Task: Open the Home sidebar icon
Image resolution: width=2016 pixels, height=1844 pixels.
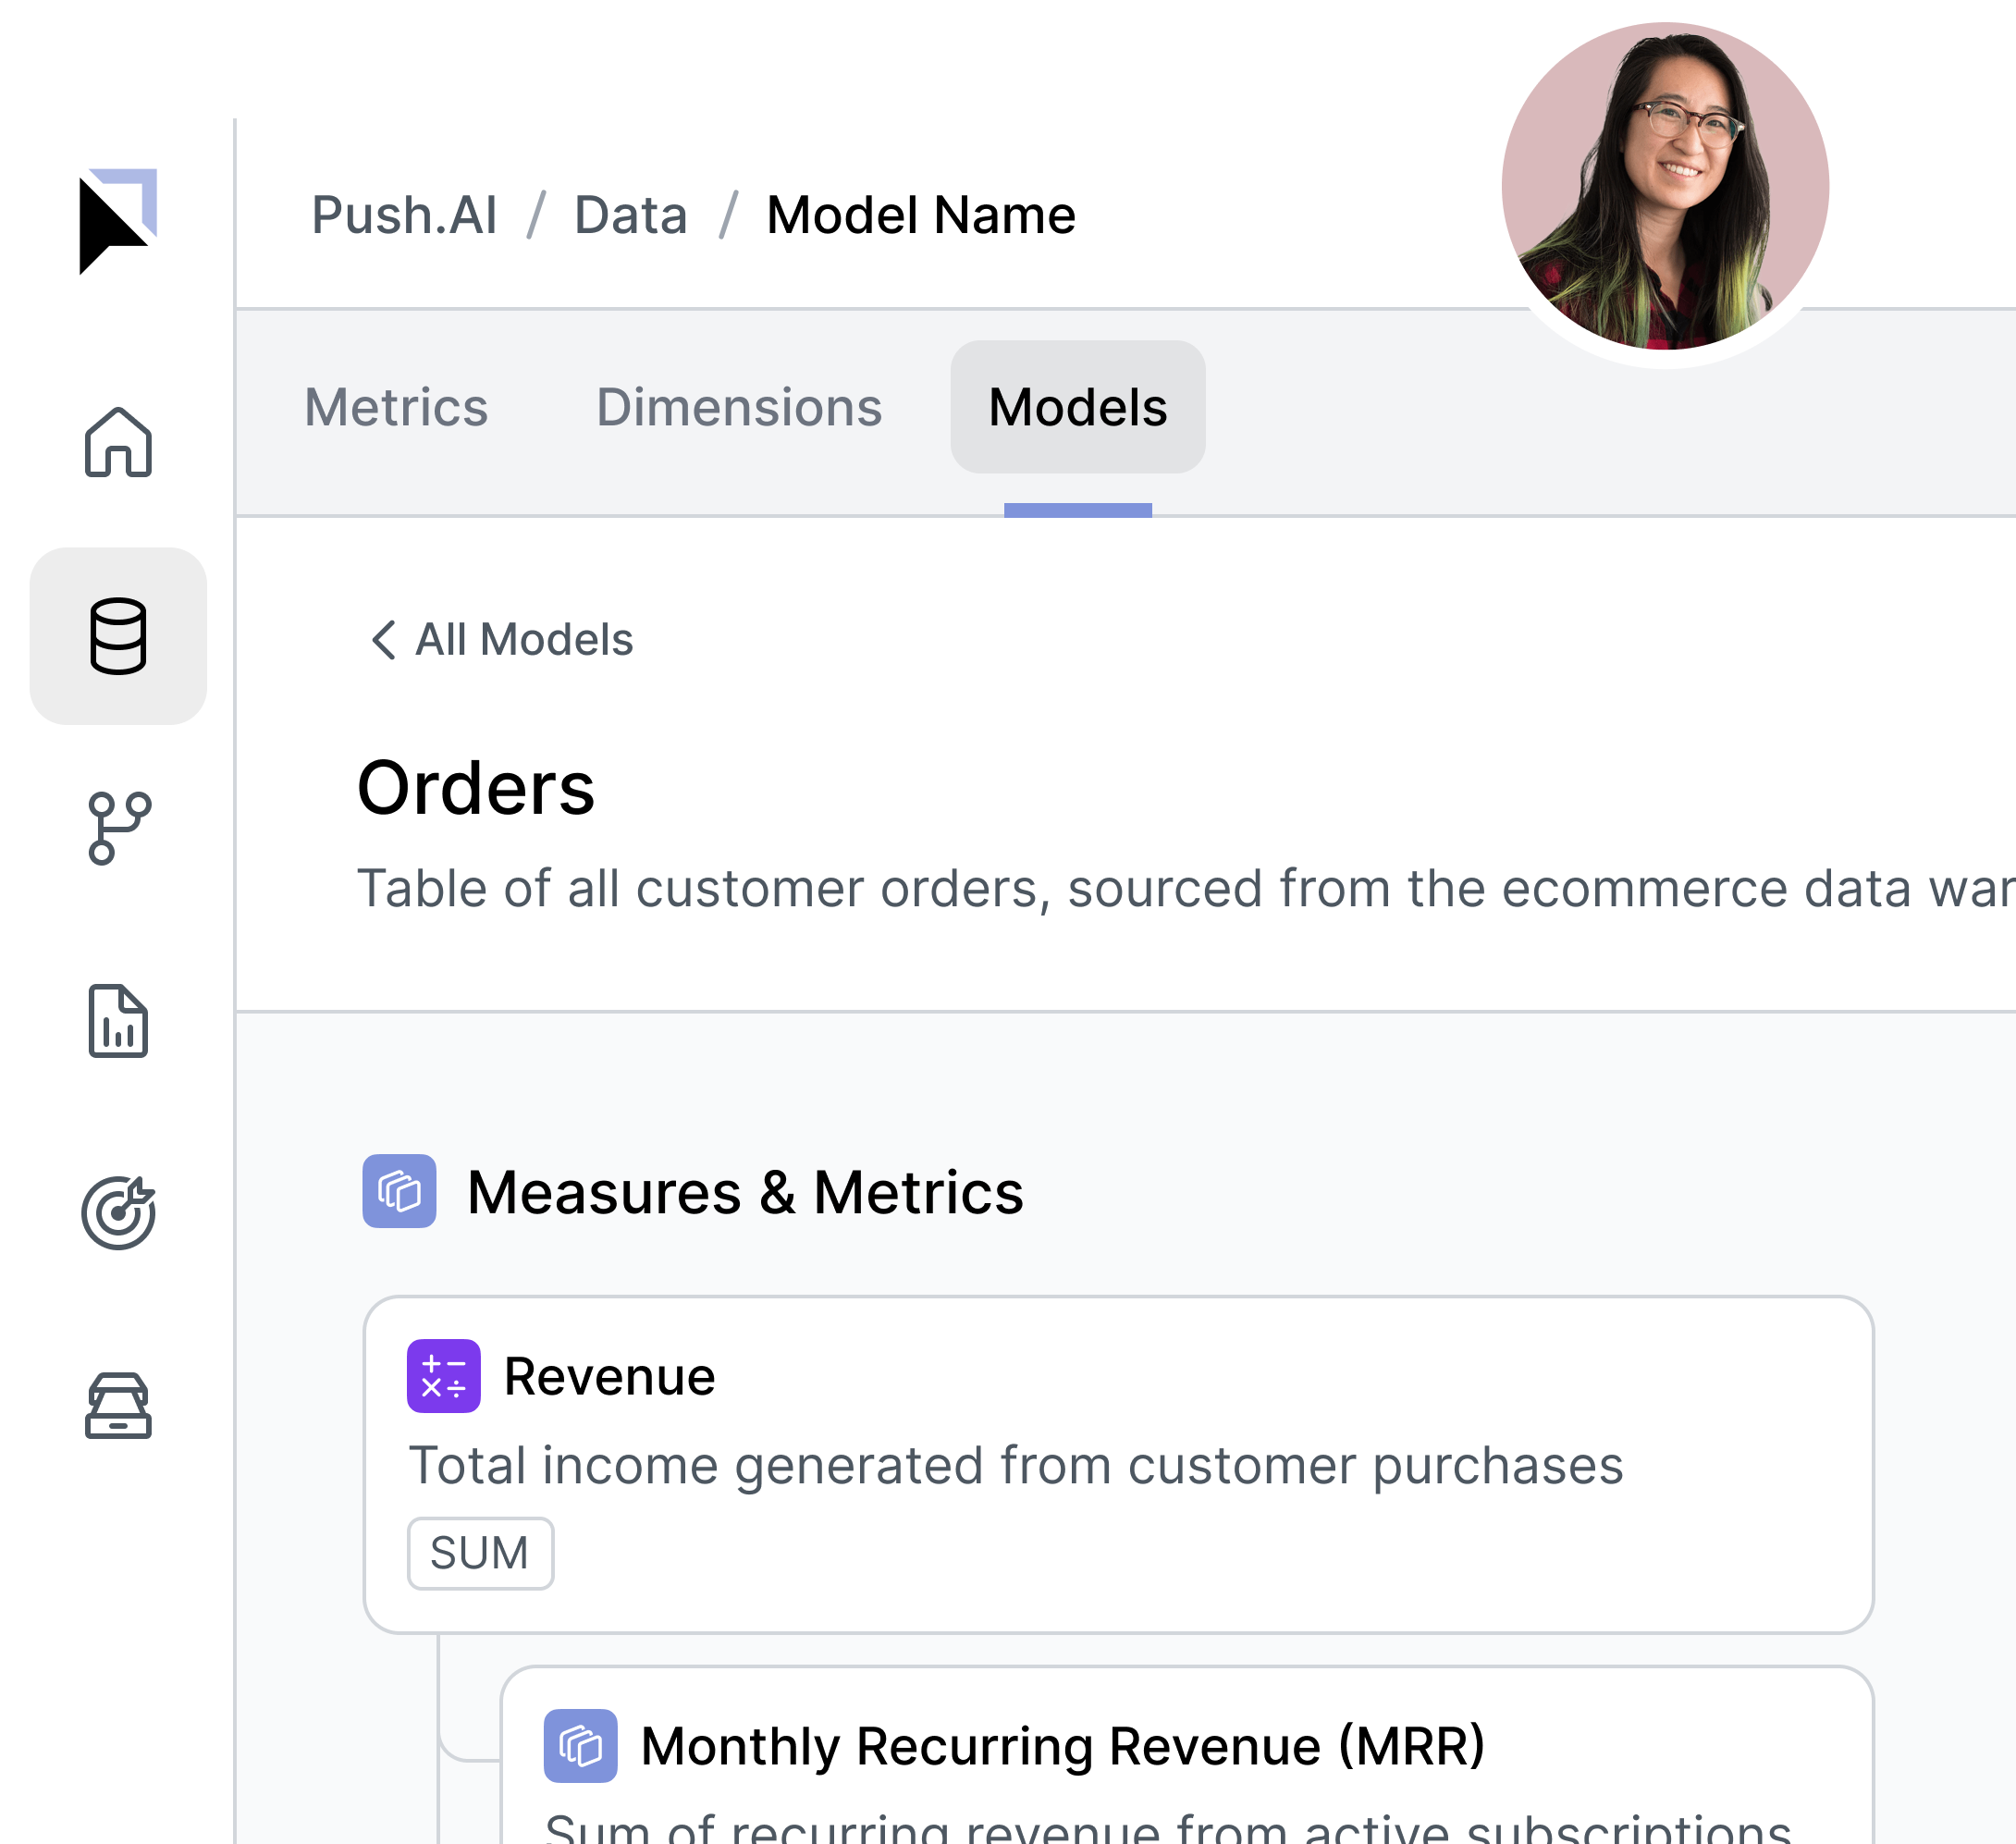Action: coord(118,443)
